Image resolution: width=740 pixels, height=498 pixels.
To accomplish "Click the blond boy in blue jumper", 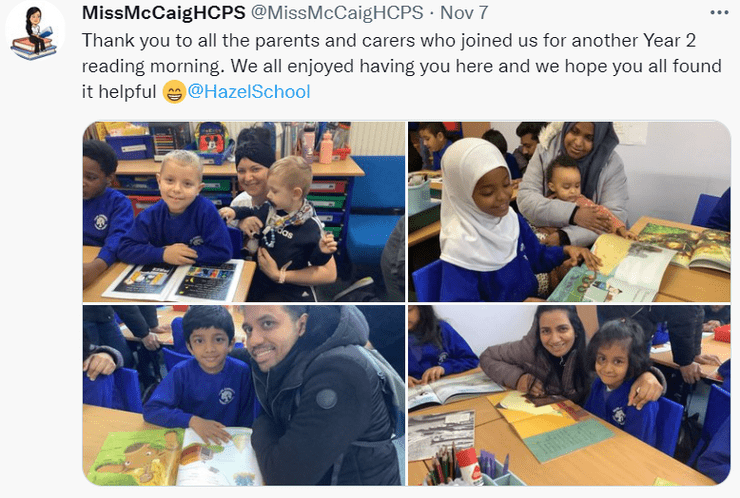I will point(177,209).
